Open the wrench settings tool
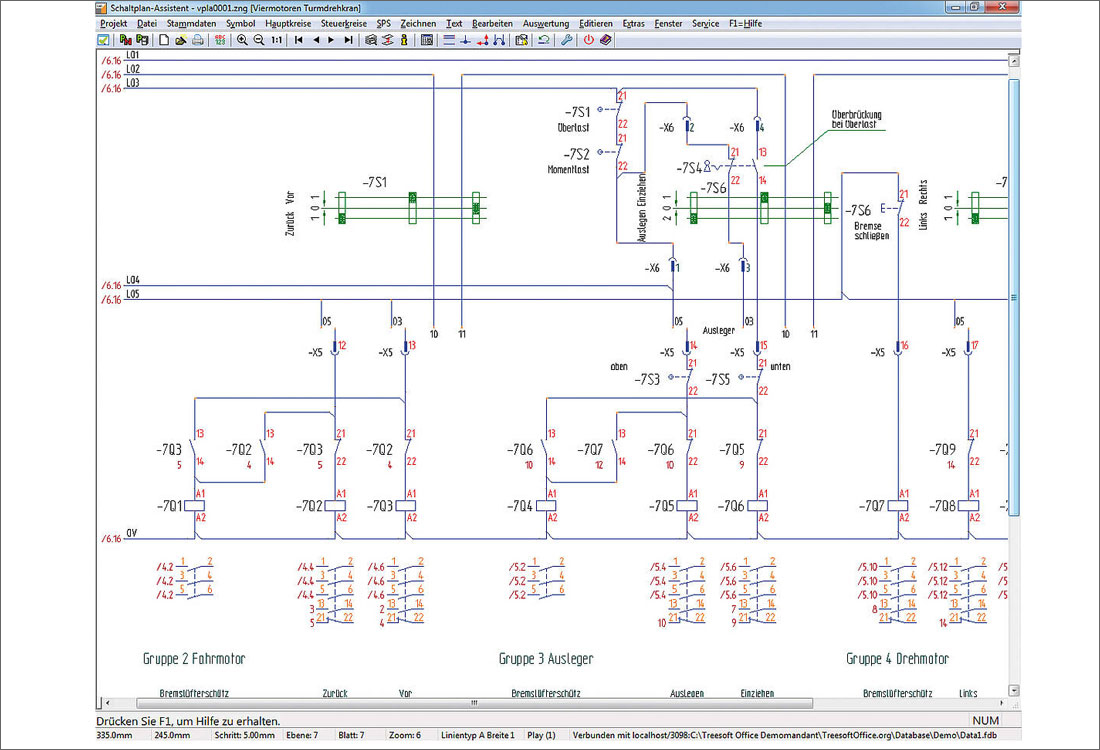The height and width of the screenshot is (750, 1100). coord(566,41)
